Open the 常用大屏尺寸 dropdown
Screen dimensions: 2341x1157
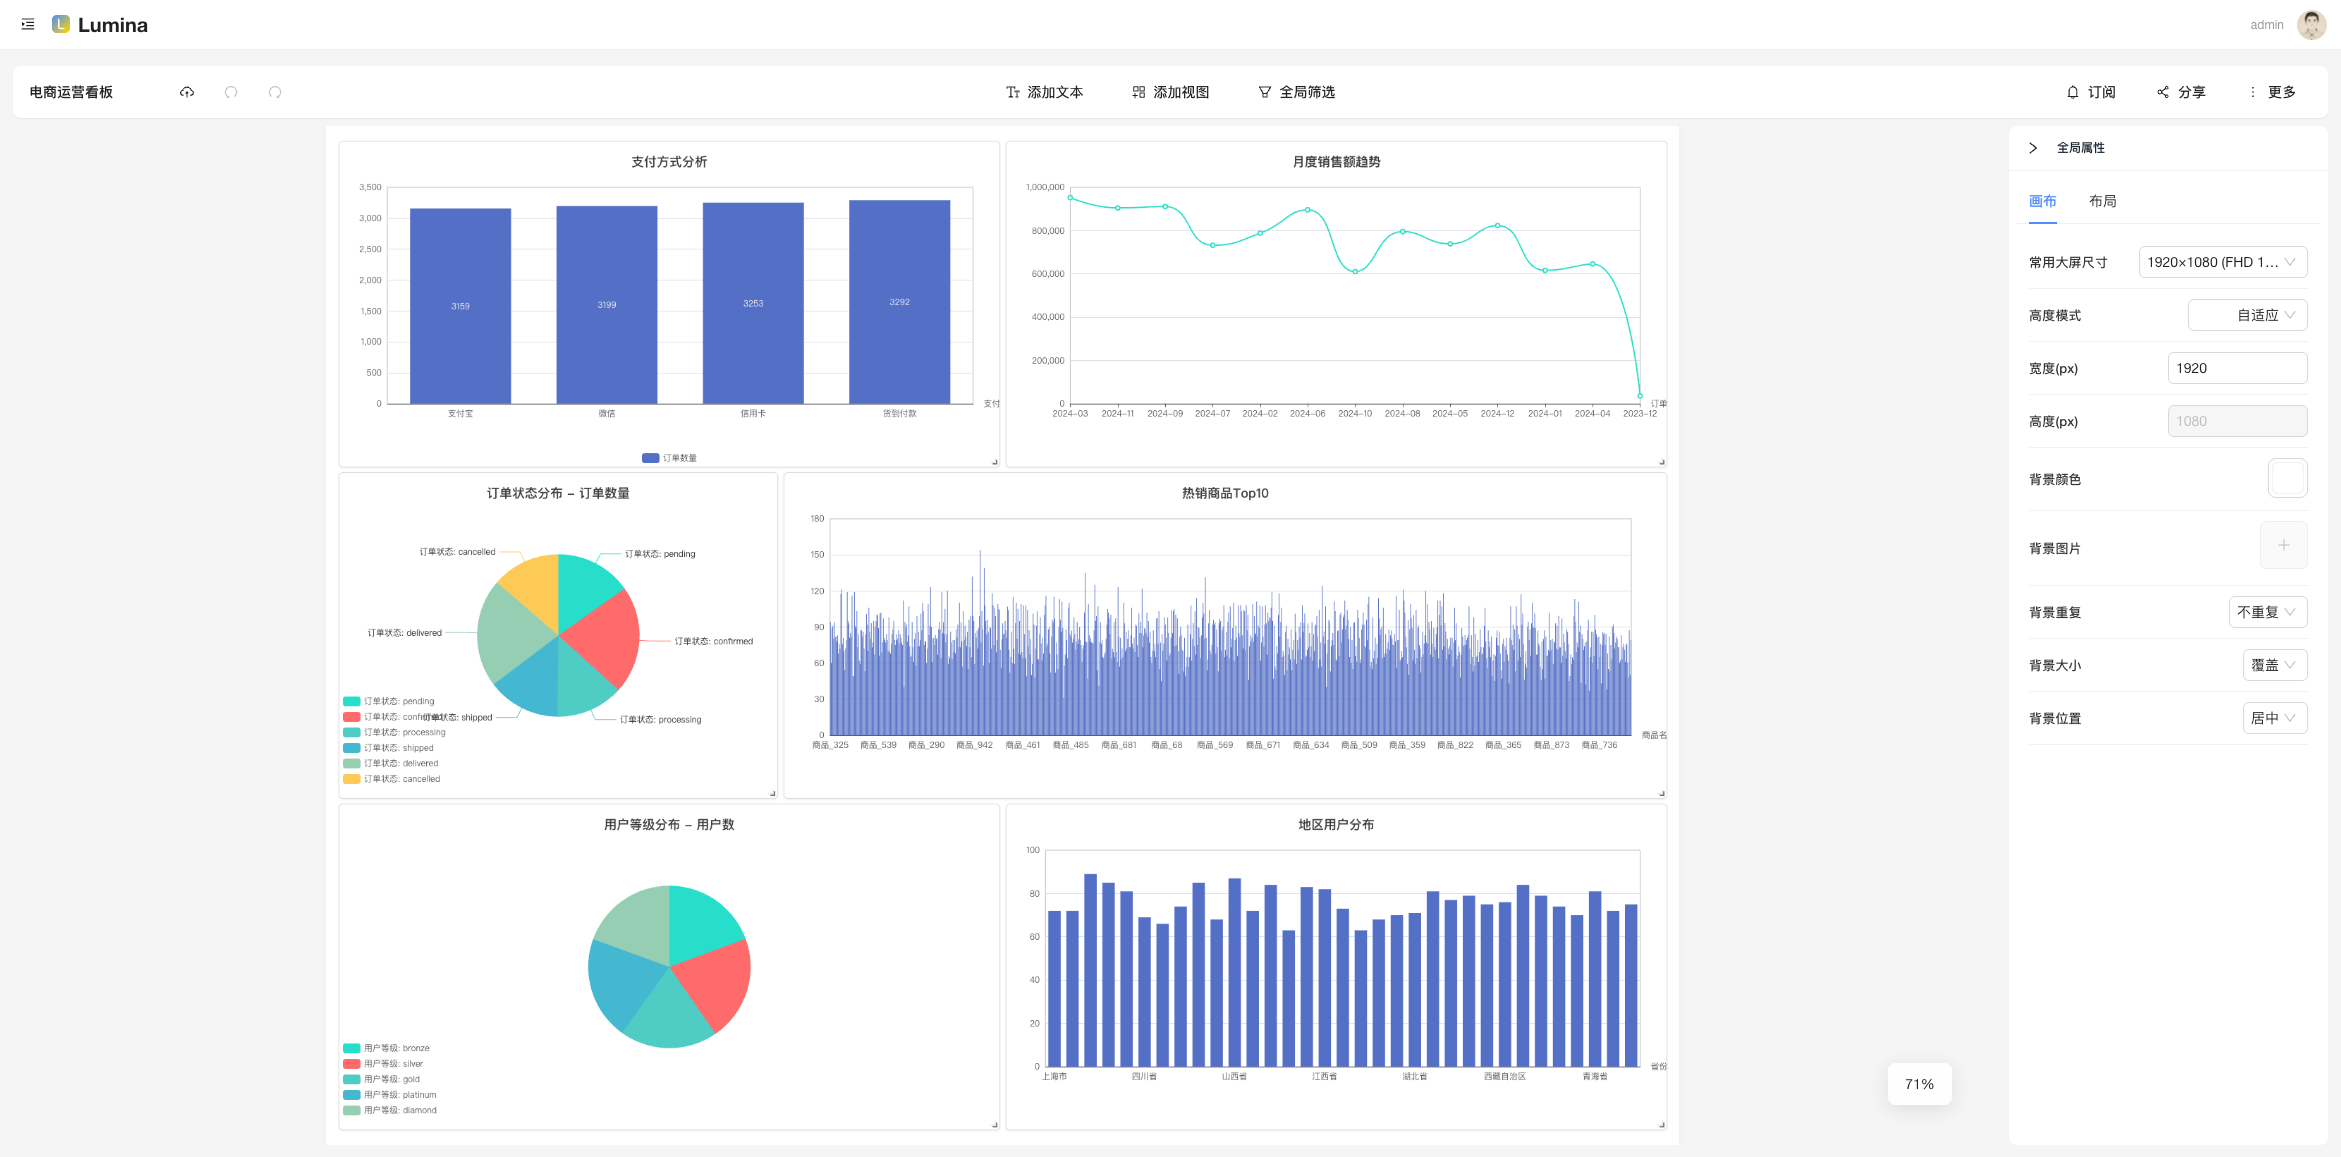(x=2222, y=262)
